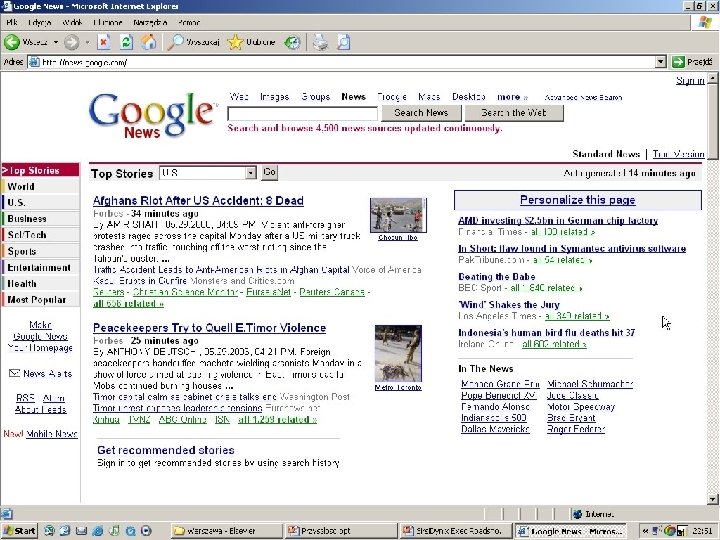This screenshot has height=540, width=720.
Task: Select the Most Popular section tab
Action: (40, 299)
